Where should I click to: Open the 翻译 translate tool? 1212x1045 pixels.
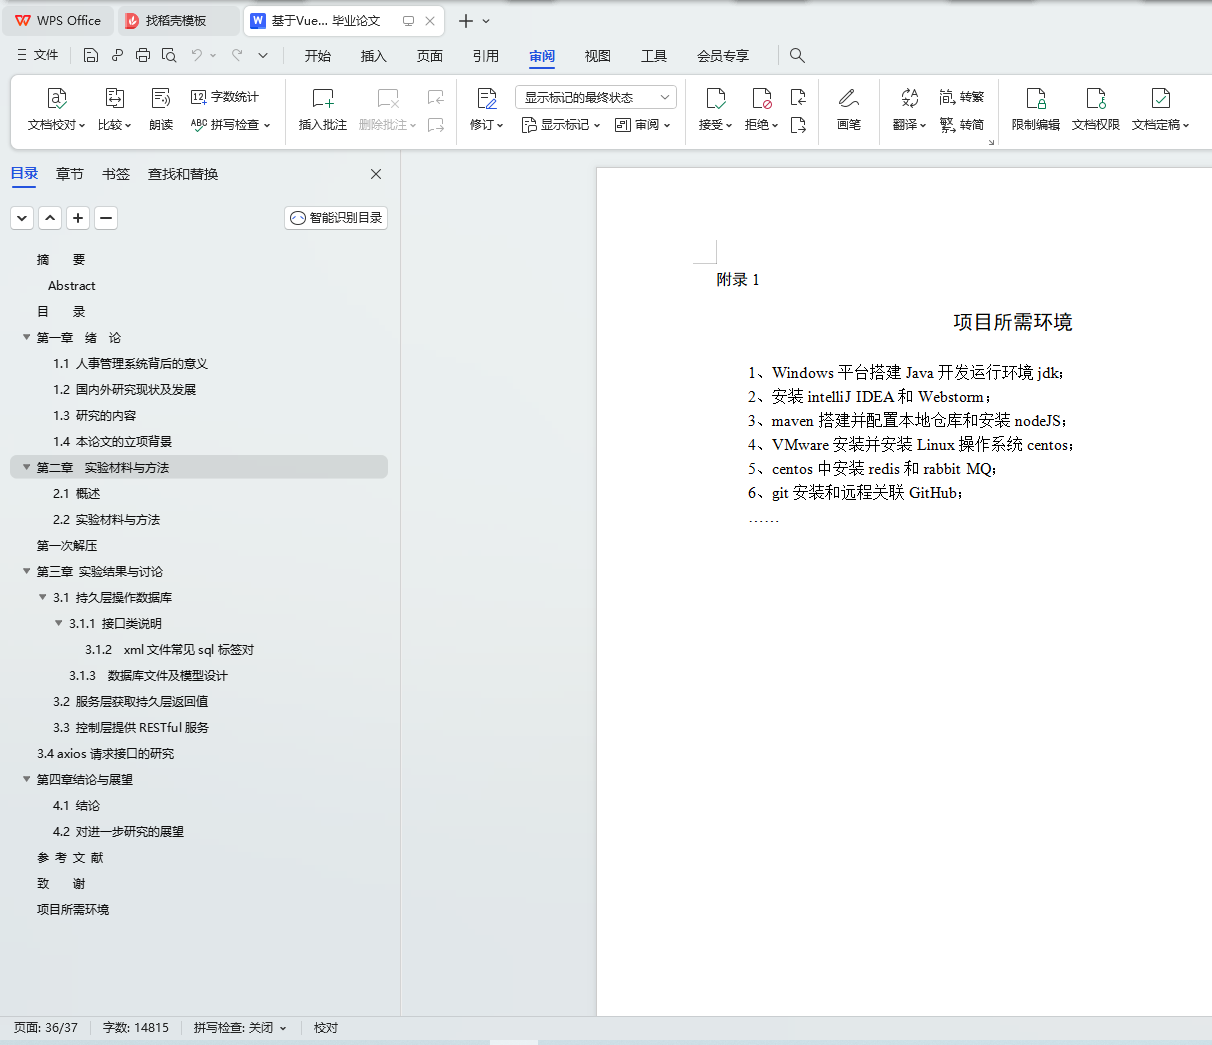click(x=909, y=110)
